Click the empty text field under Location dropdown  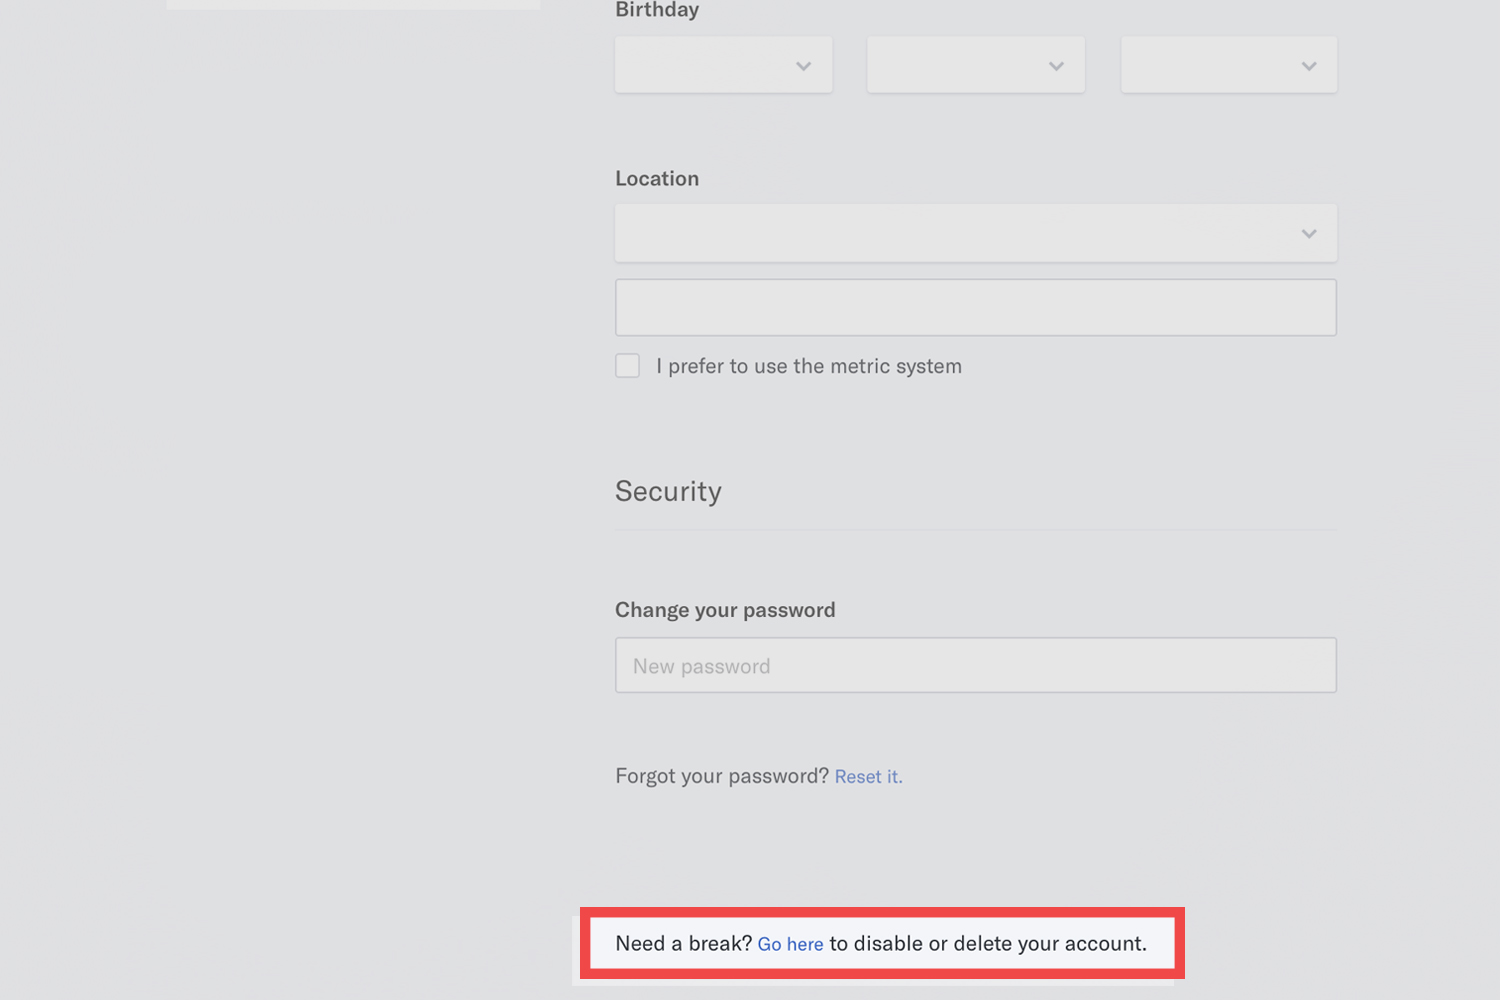click(975, 308)
